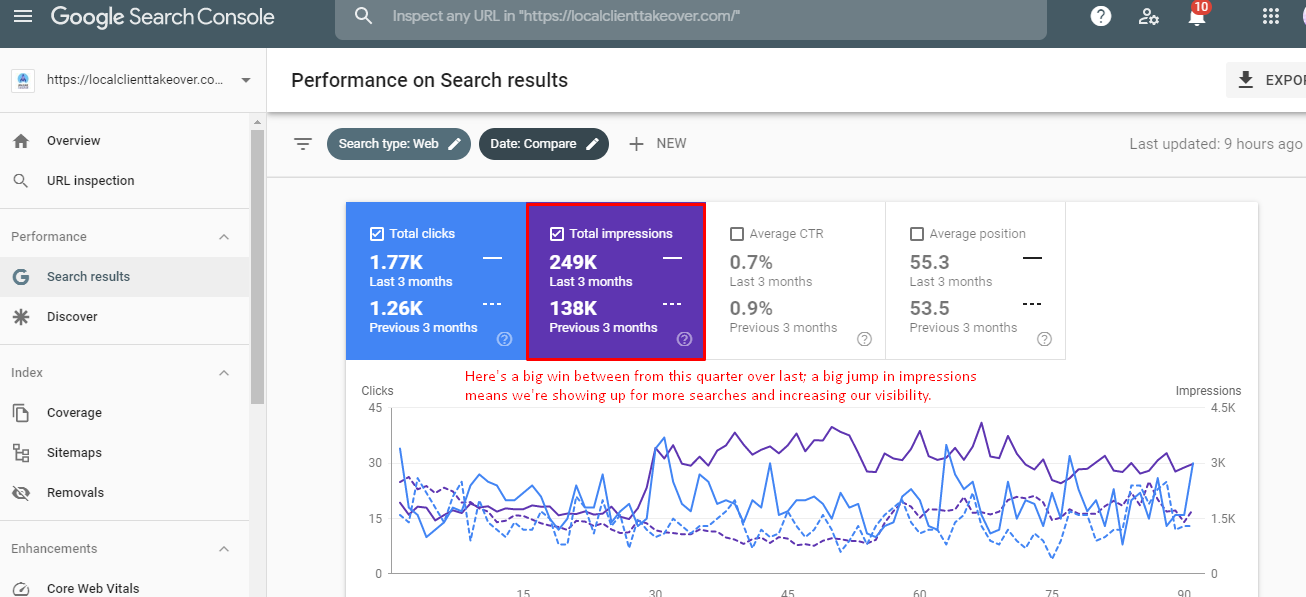This screenshot has height=597, width=1306.
Task: Open help icon on Average CTR card
Action: 865,339
